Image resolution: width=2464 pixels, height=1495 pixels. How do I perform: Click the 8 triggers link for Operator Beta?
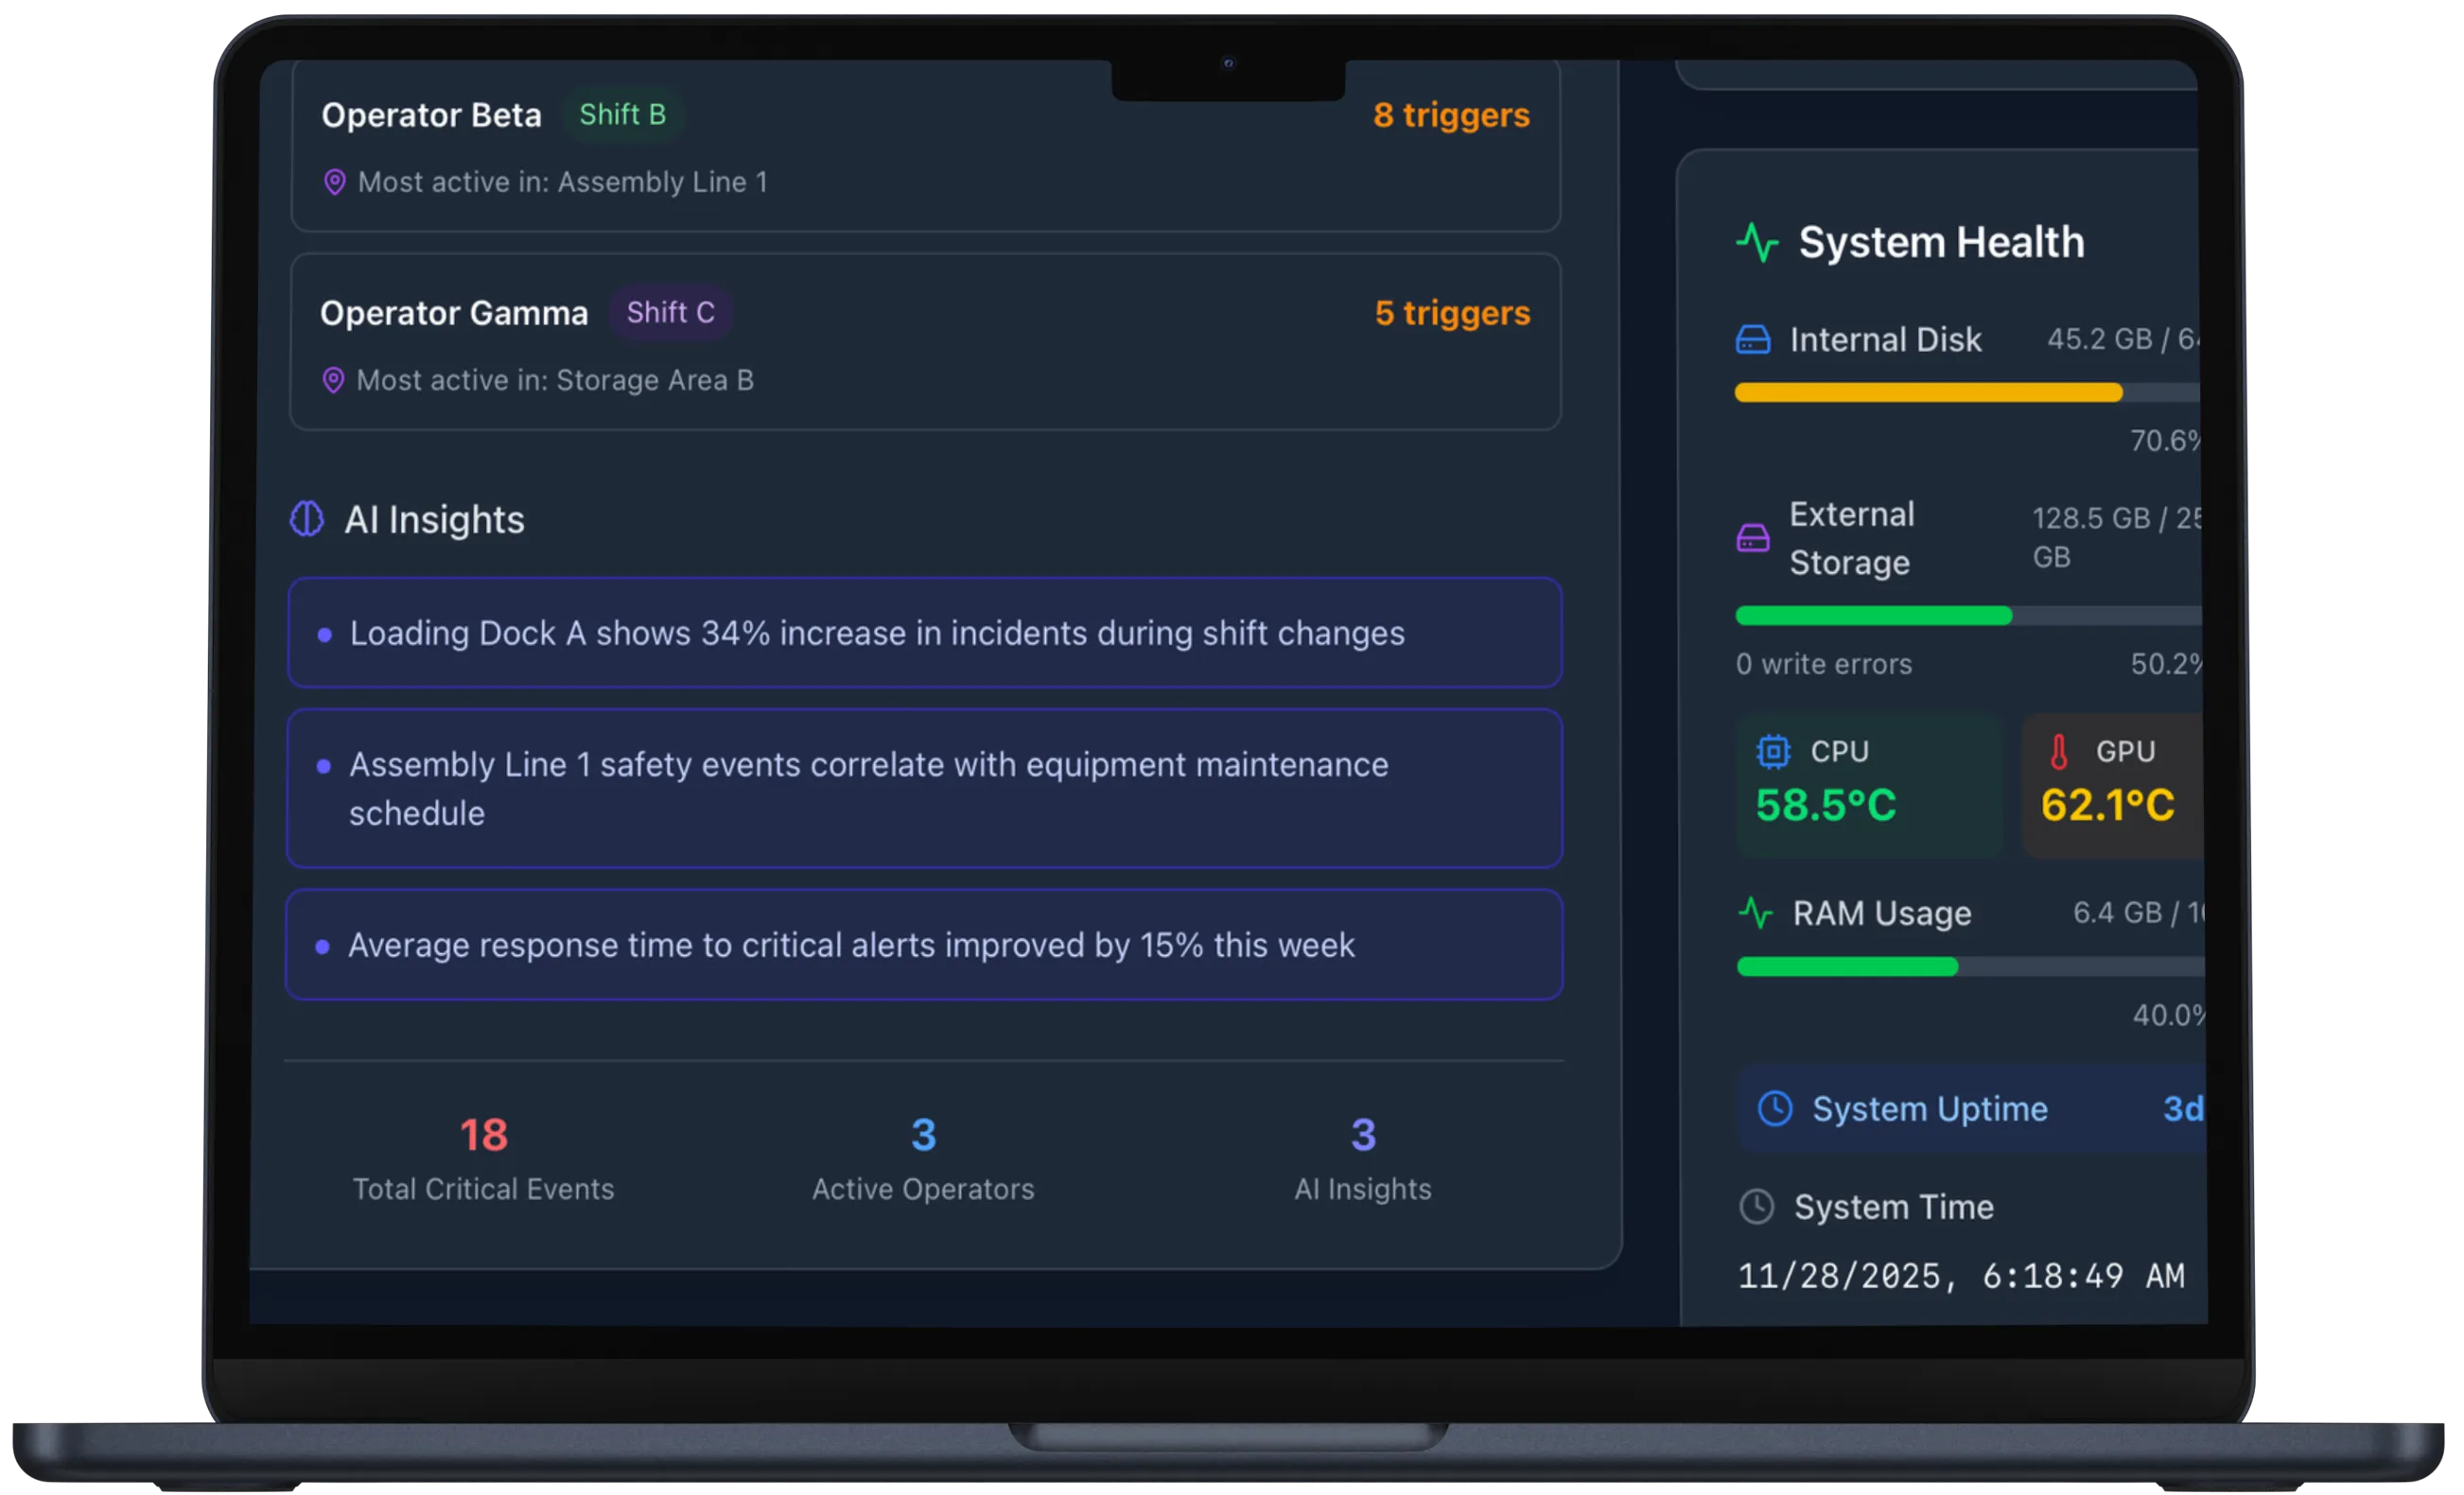click(x=1450, y=115)
